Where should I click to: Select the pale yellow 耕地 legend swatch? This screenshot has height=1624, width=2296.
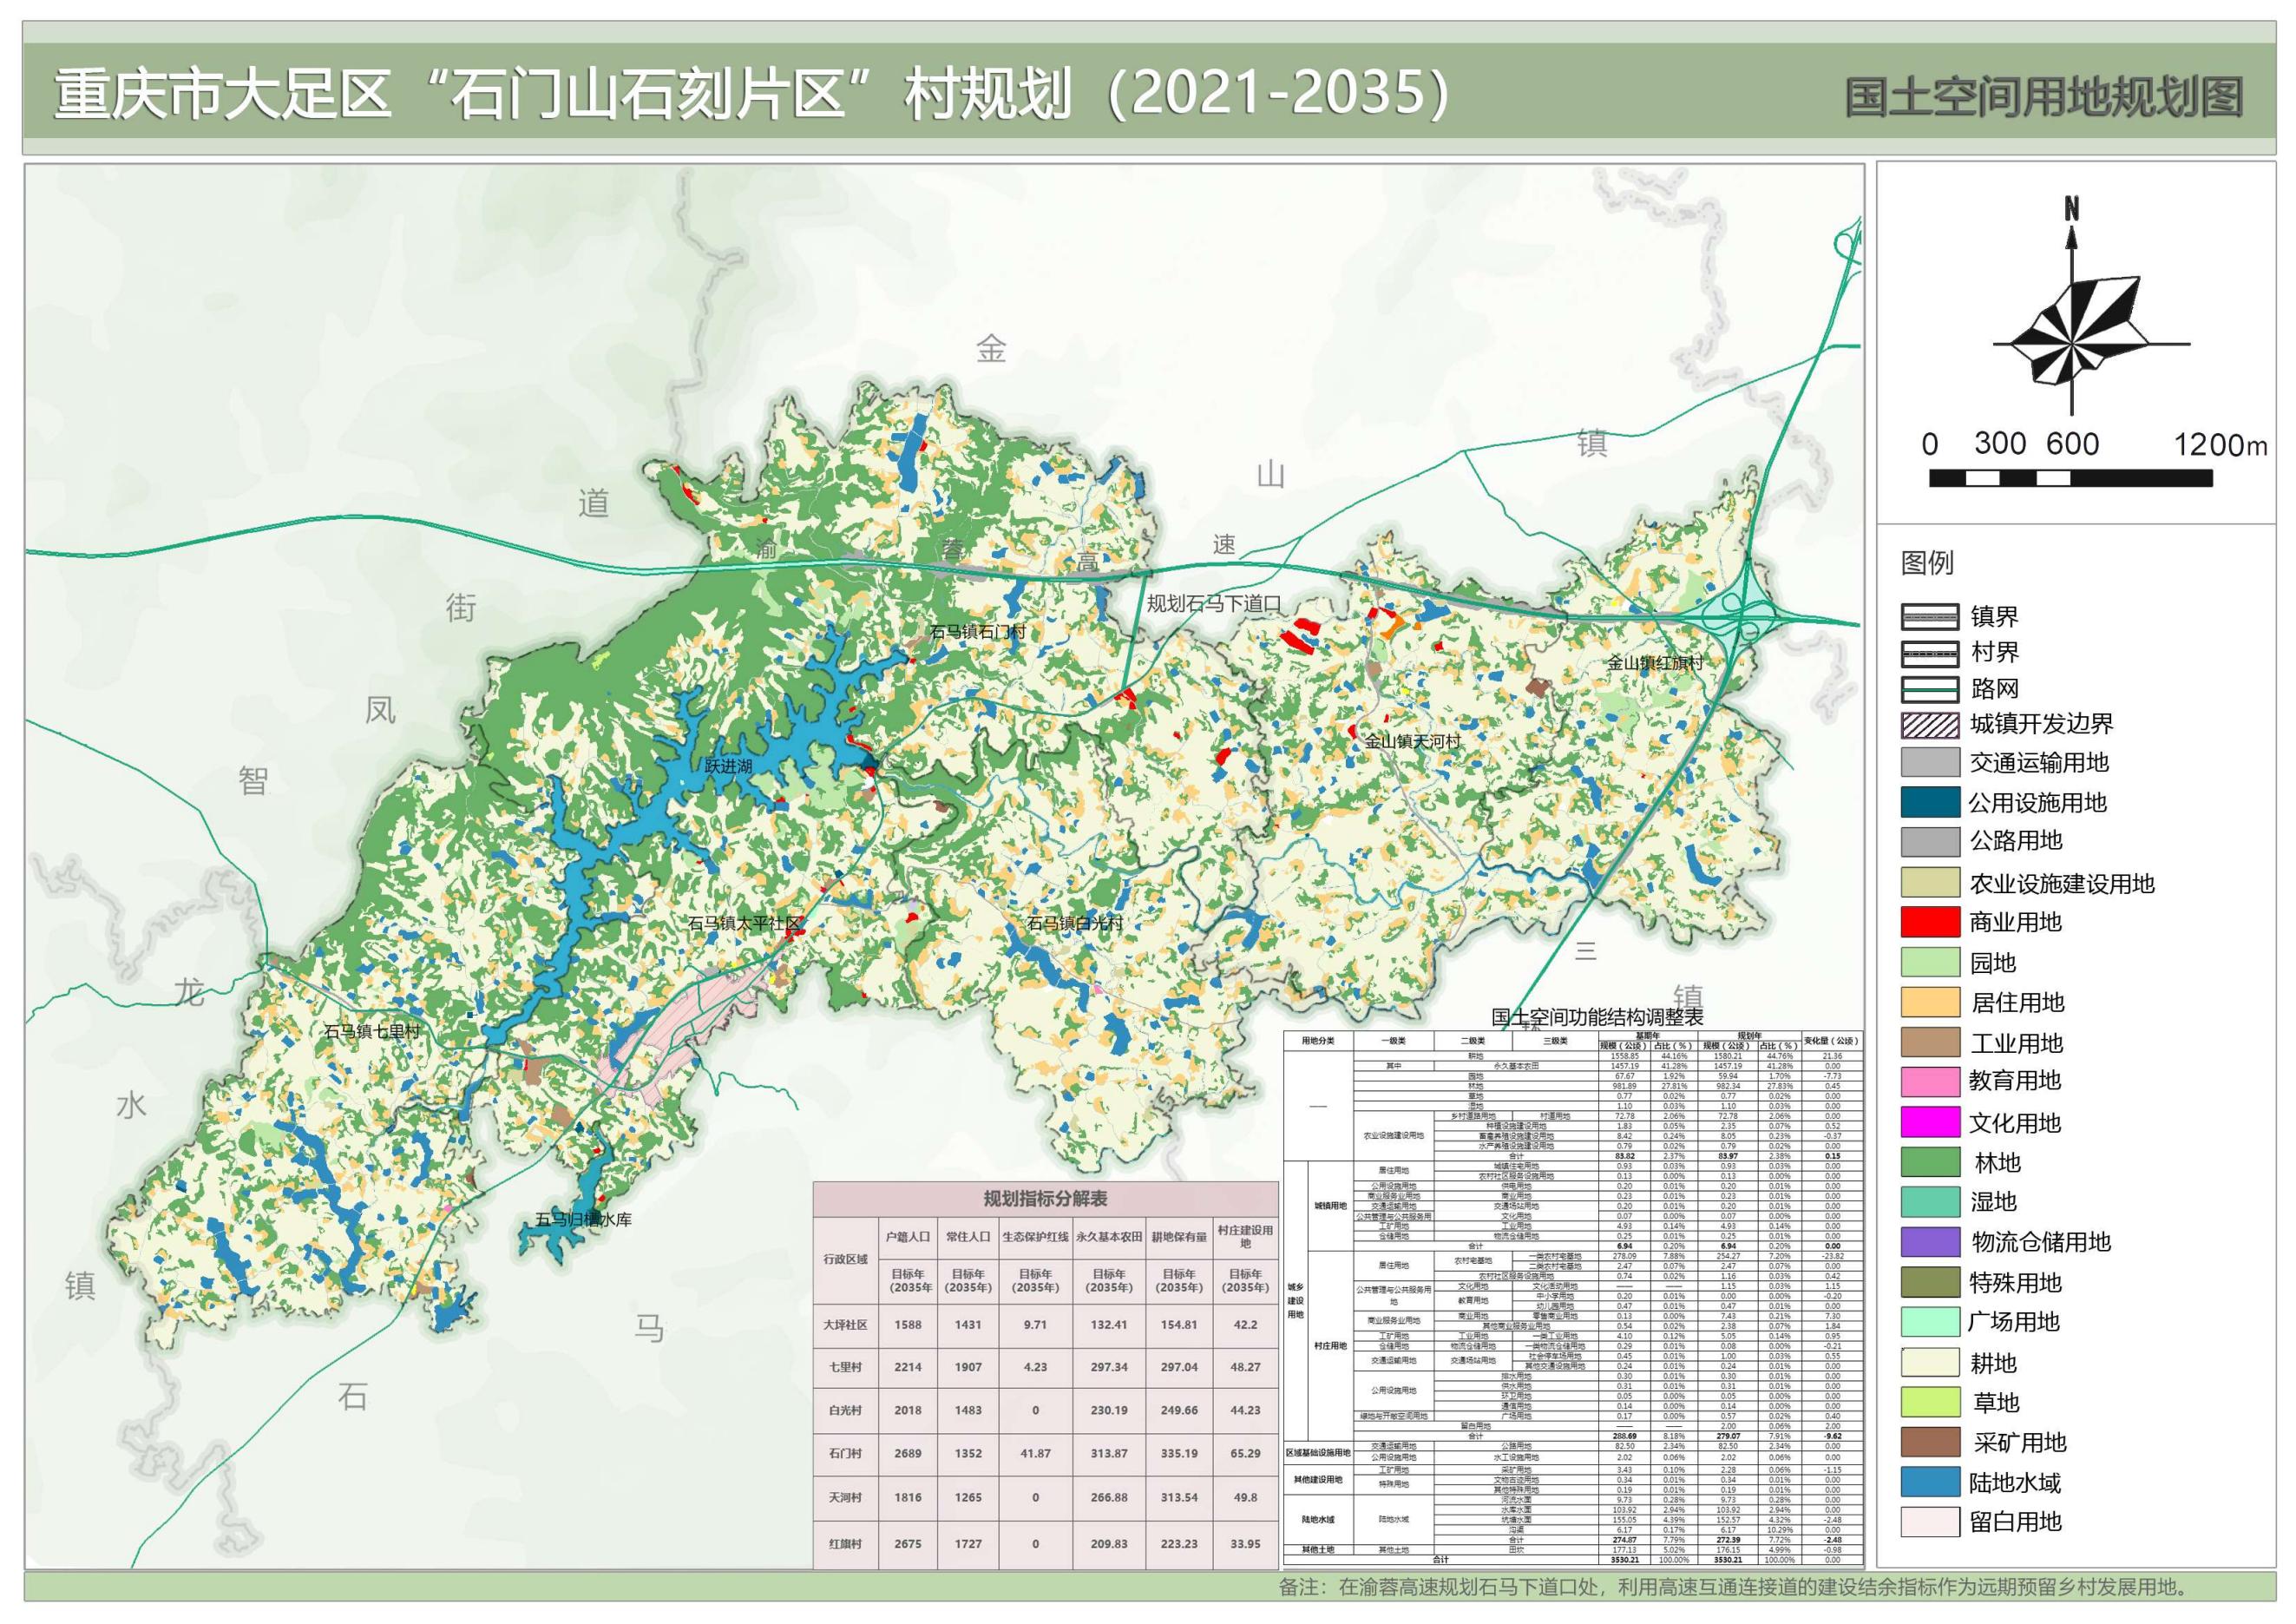coord(1930,1362)
